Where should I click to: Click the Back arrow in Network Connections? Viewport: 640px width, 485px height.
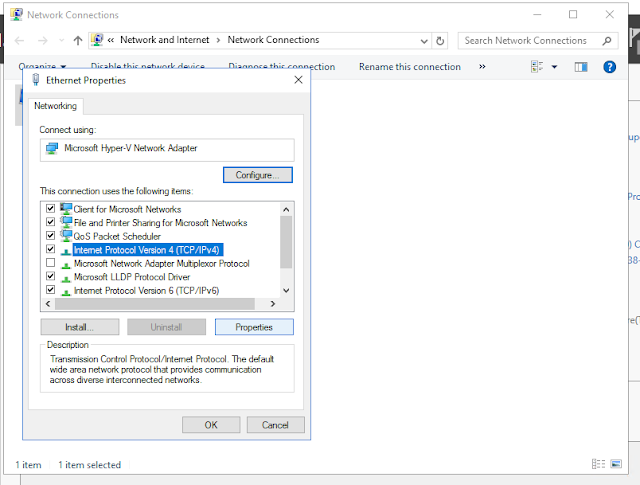click(19, 40)
